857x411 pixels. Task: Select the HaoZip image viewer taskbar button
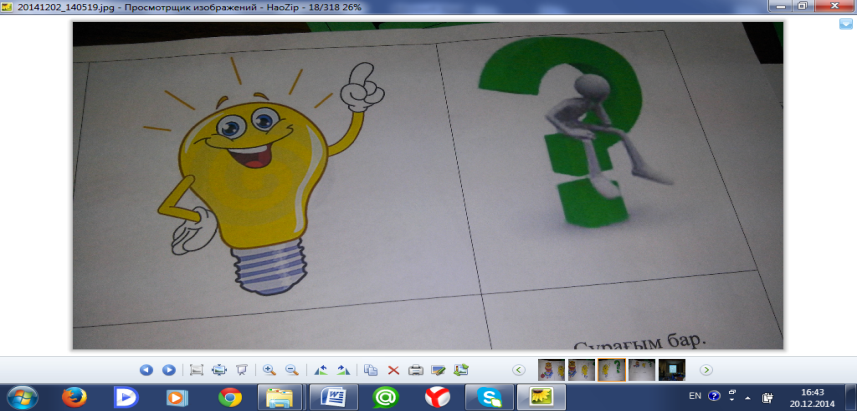coord(541,397)
